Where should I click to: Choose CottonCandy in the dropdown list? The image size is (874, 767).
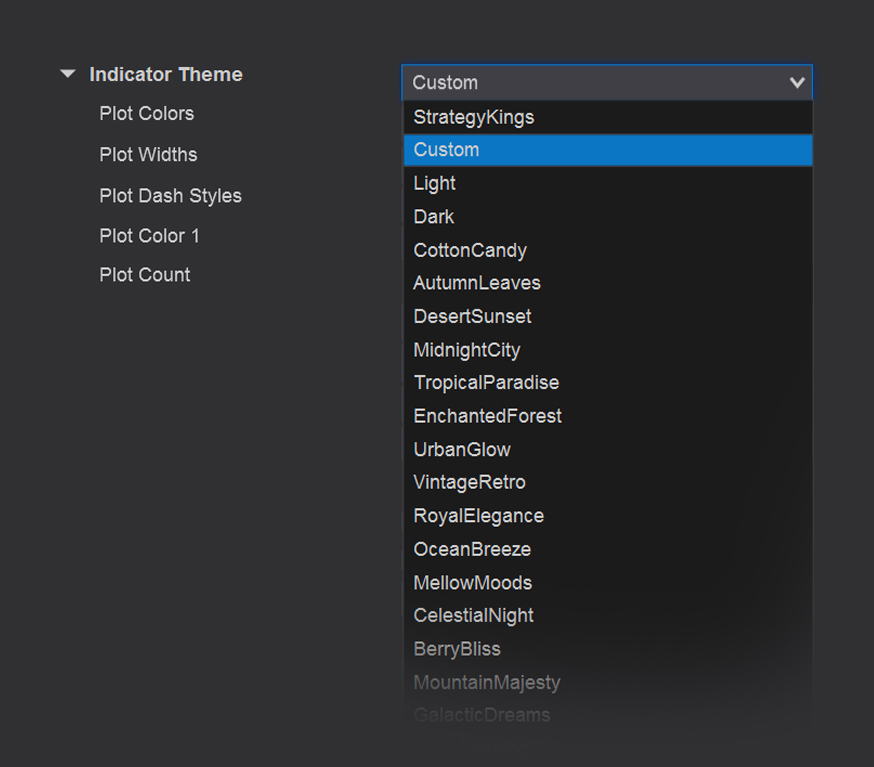[470, 250]
